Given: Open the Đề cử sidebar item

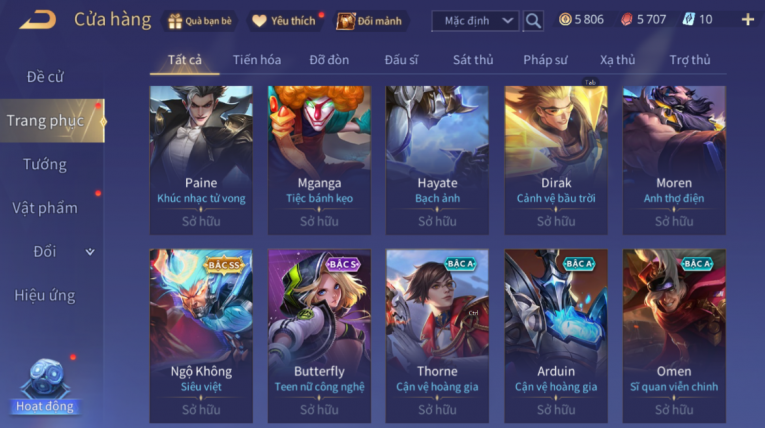Looking at the screenshot, I should (x=45, y=77).
